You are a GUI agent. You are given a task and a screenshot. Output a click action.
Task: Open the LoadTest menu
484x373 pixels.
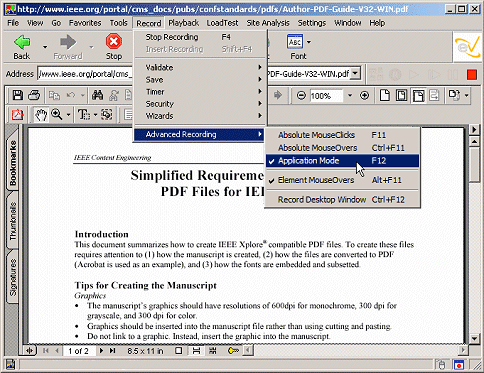222,23
